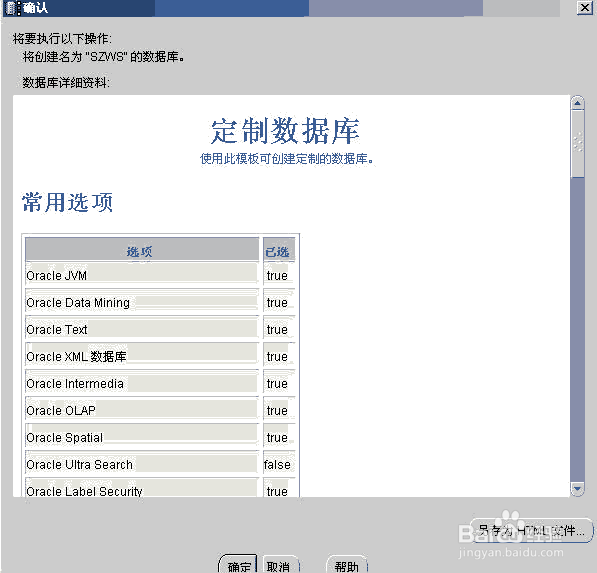Click the 取消 cancel button
The image size is (597, 573).
(280, 565)
